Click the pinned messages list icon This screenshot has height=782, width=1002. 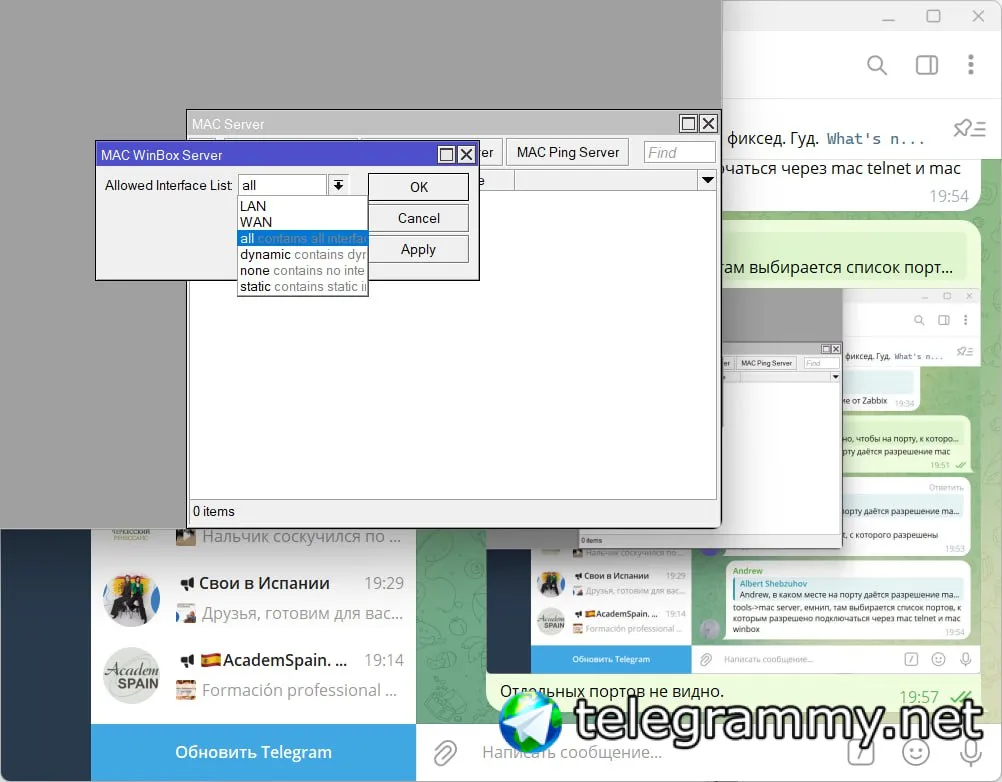969,129
